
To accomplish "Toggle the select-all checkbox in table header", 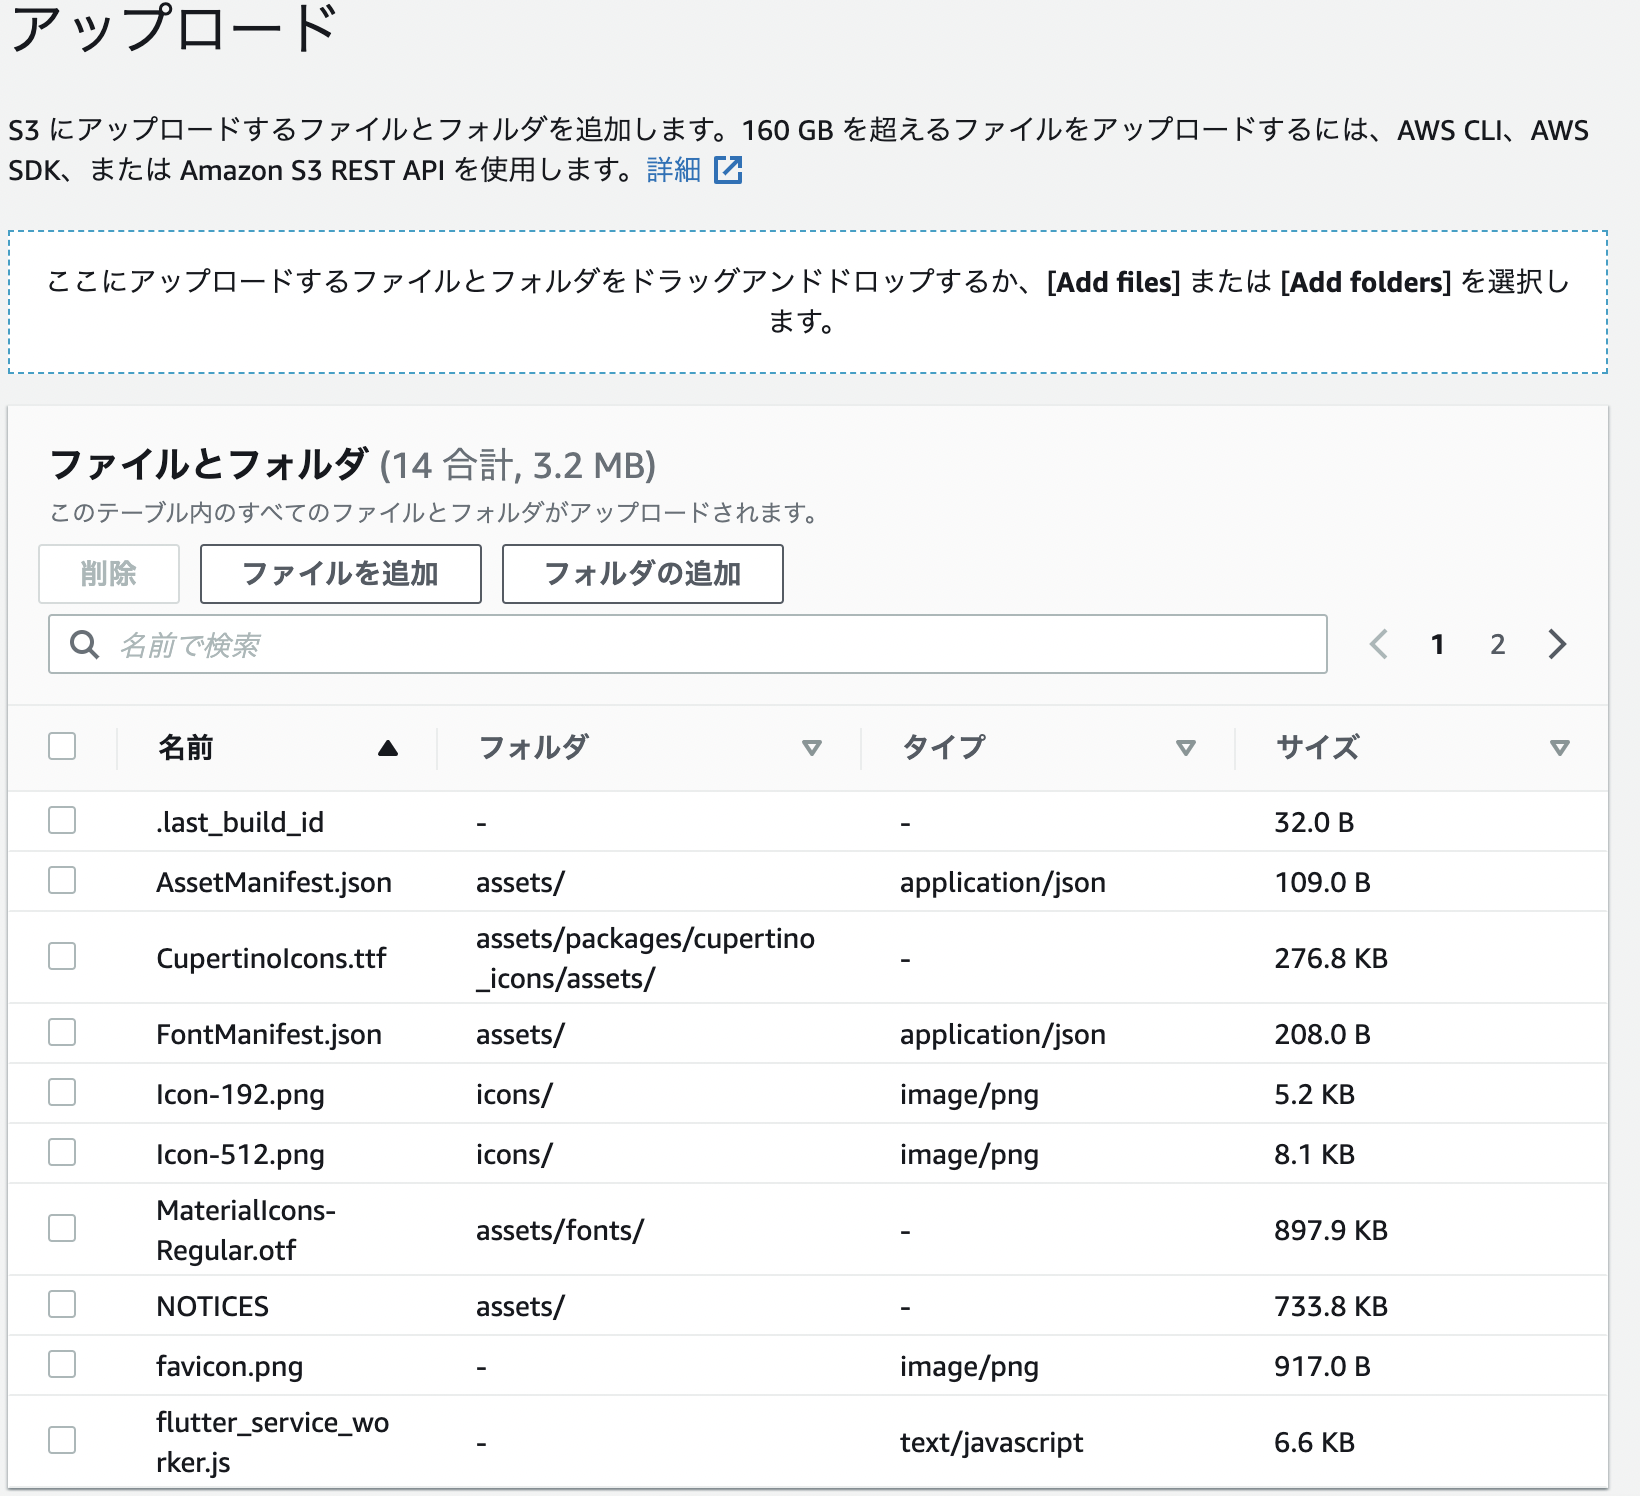I will pos(62,746).
